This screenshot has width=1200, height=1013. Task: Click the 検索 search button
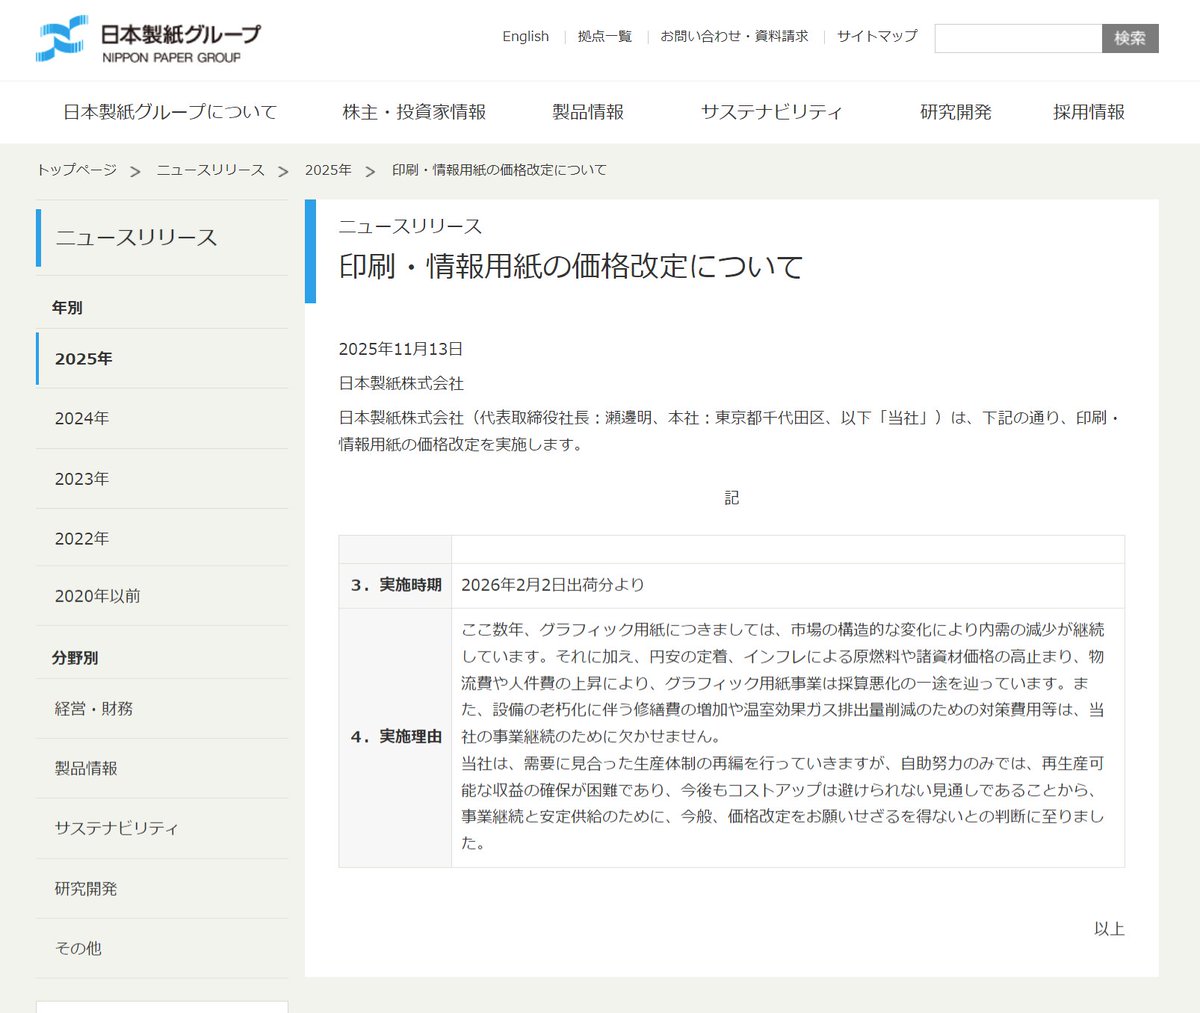click(1130, 38)
